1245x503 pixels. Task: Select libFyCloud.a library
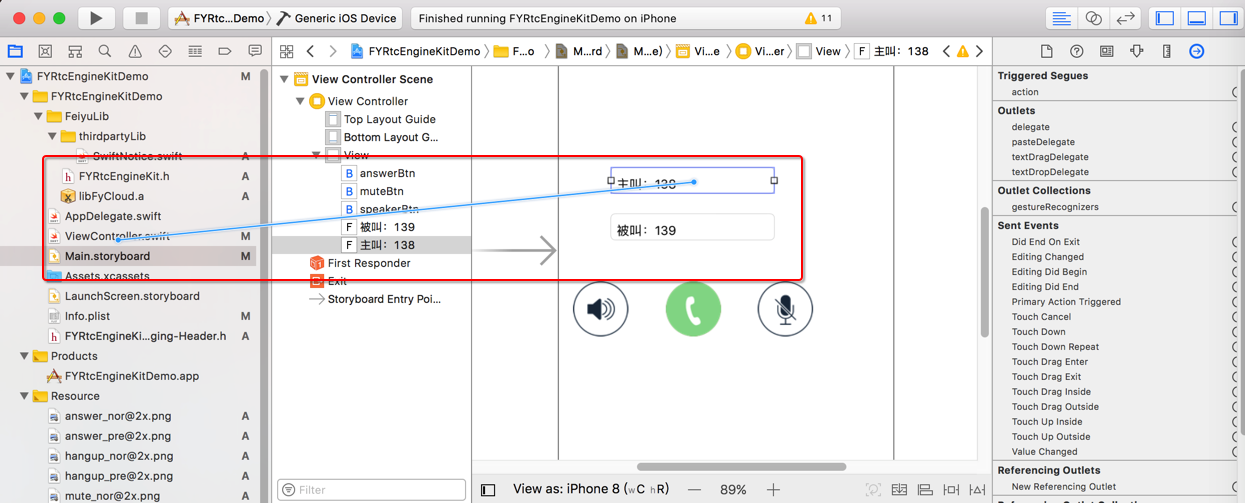pos(111,196)
